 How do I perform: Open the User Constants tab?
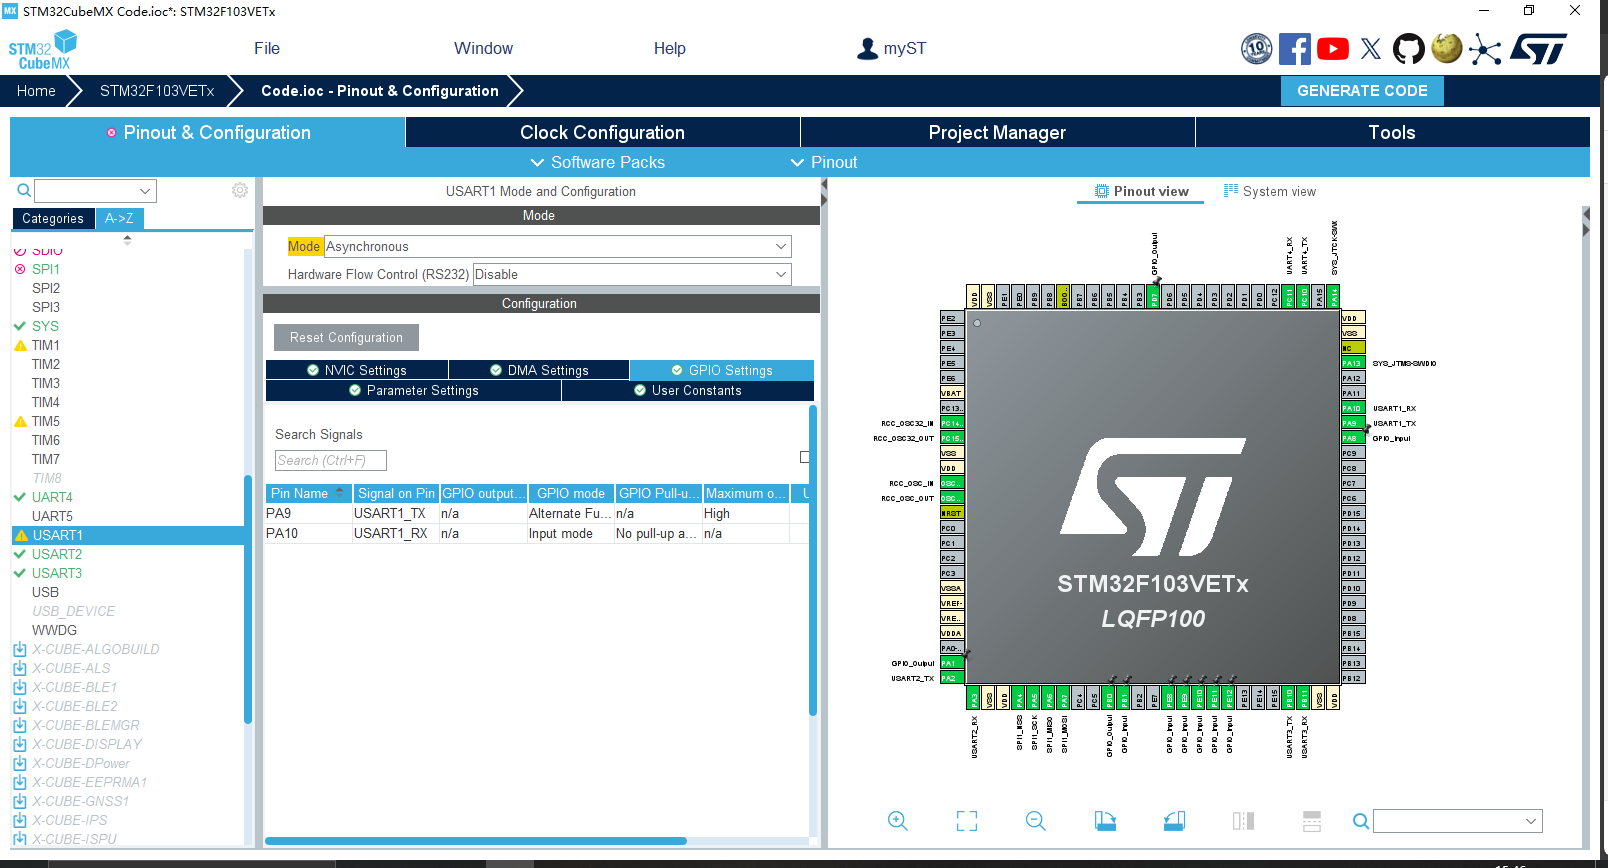coord(688,390)
